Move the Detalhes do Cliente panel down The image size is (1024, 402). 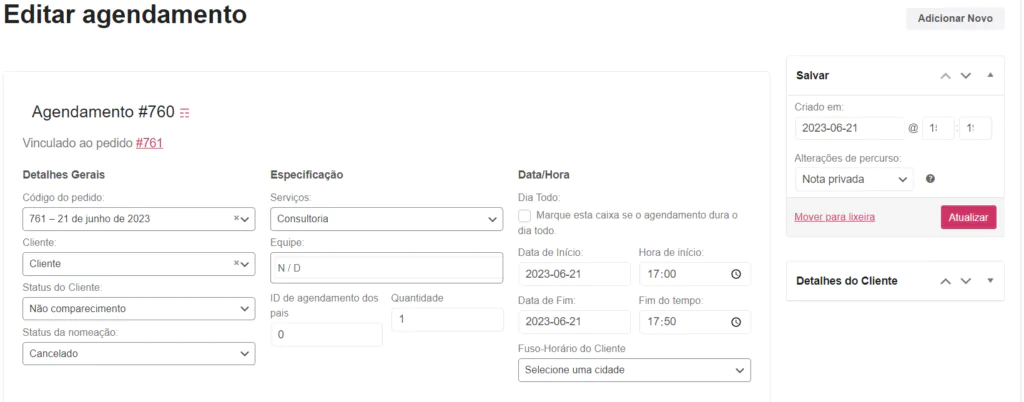tap(966, 281)
